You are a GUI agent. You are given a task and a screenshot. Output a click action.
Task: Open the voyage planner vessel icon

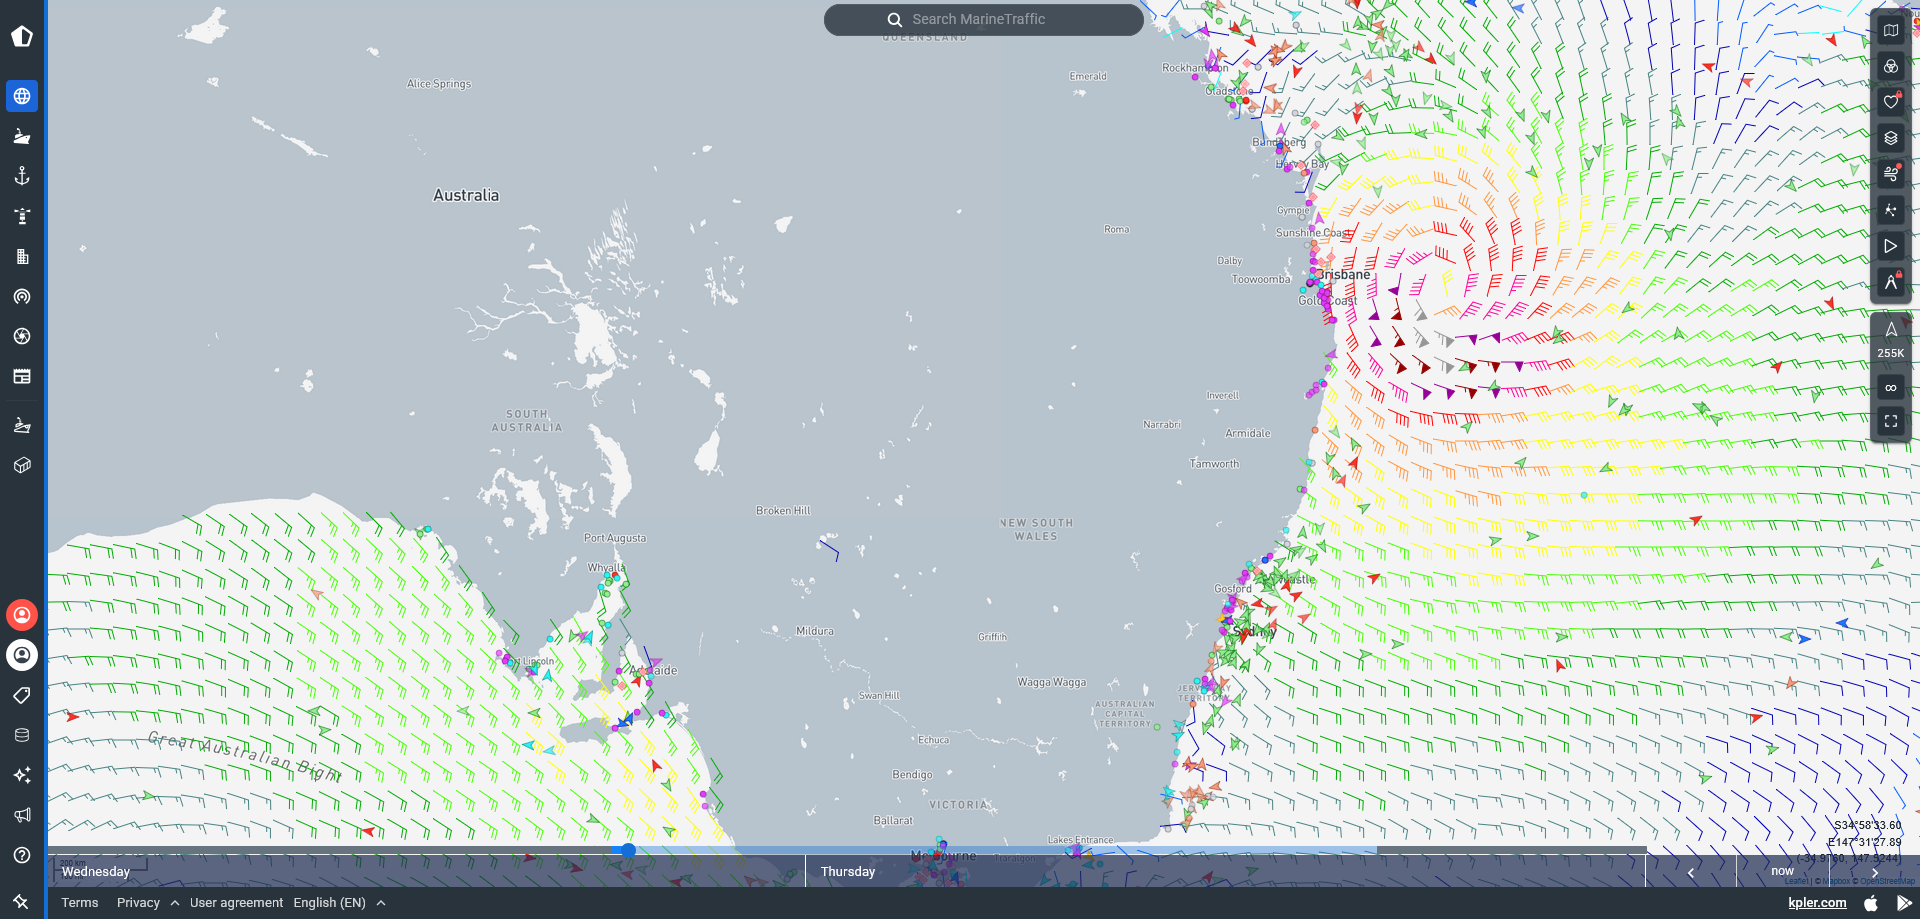[22, 425]
